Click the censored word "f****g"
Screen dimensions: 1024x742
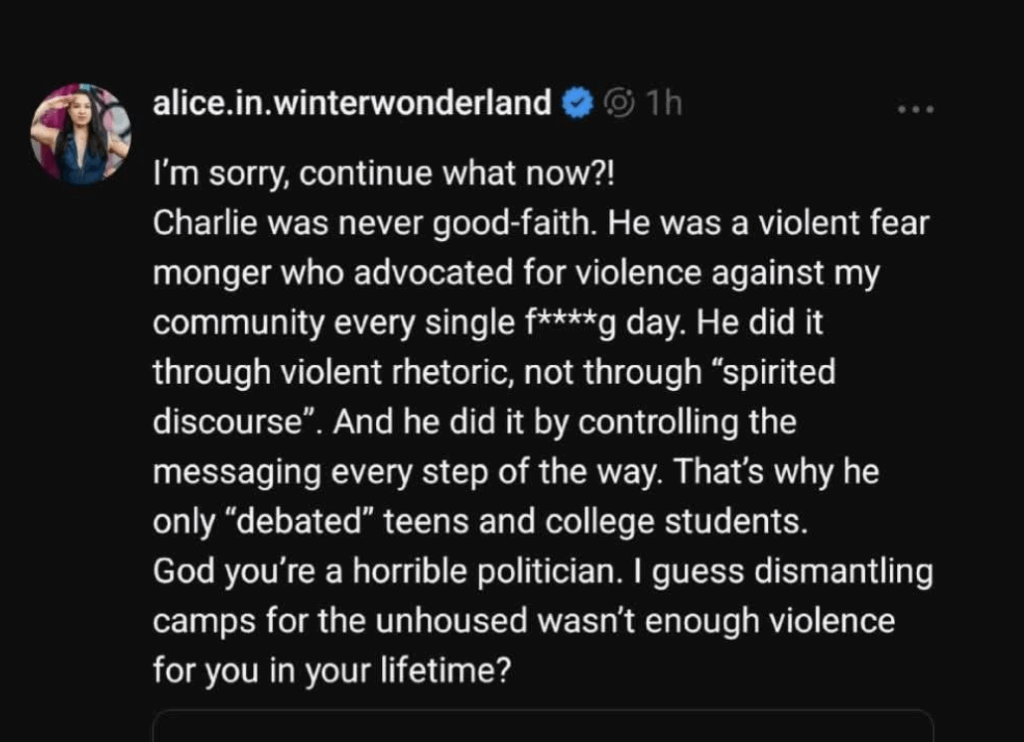click(x=592, y=323)
